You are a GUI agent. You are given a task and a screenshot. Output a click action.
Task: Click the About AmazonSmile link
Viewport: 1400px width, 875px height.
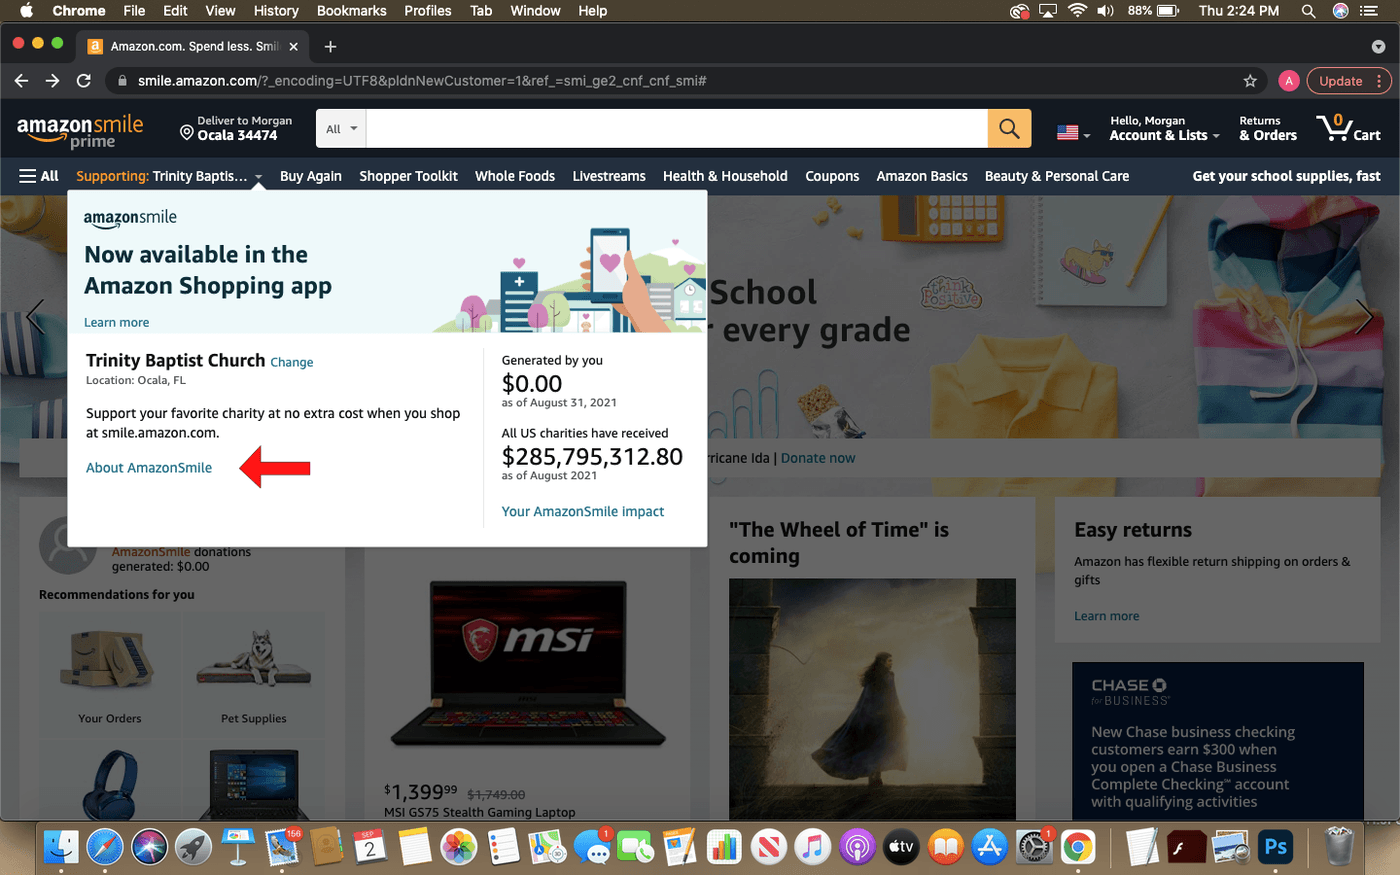click(x=149, y=468)
